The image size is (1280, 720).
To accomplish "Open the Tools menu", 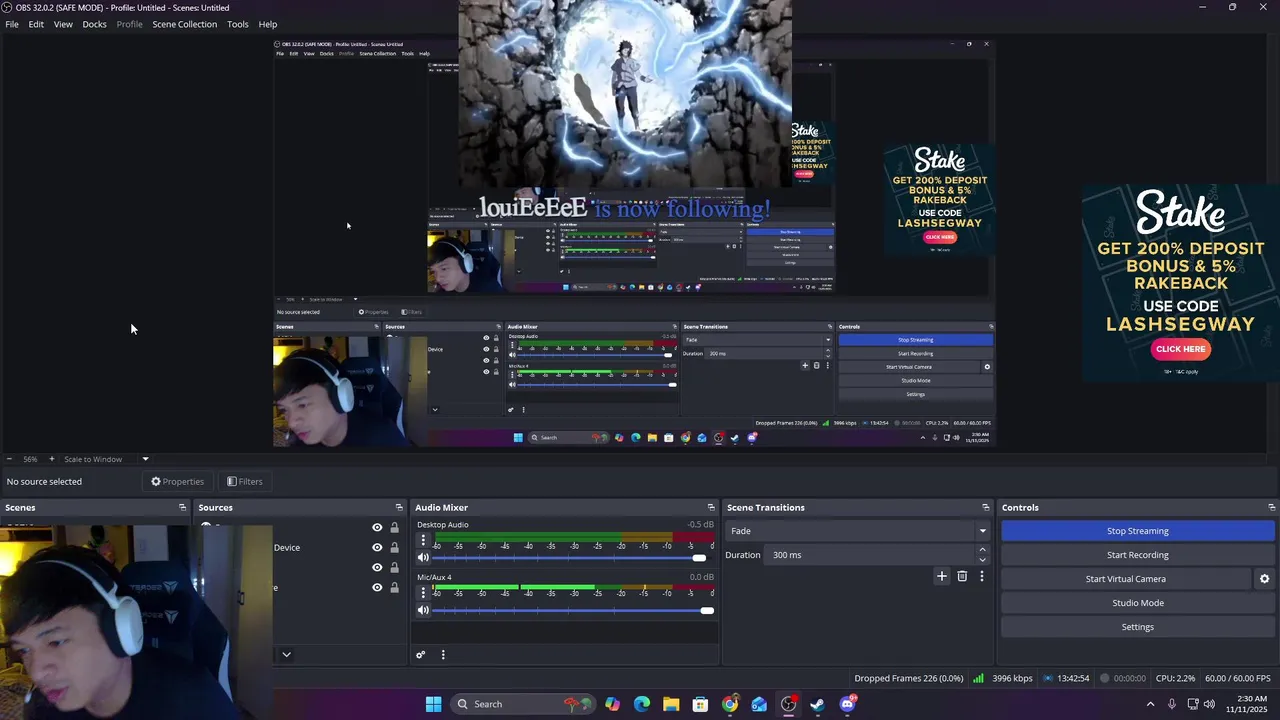I will pos(238,24).
